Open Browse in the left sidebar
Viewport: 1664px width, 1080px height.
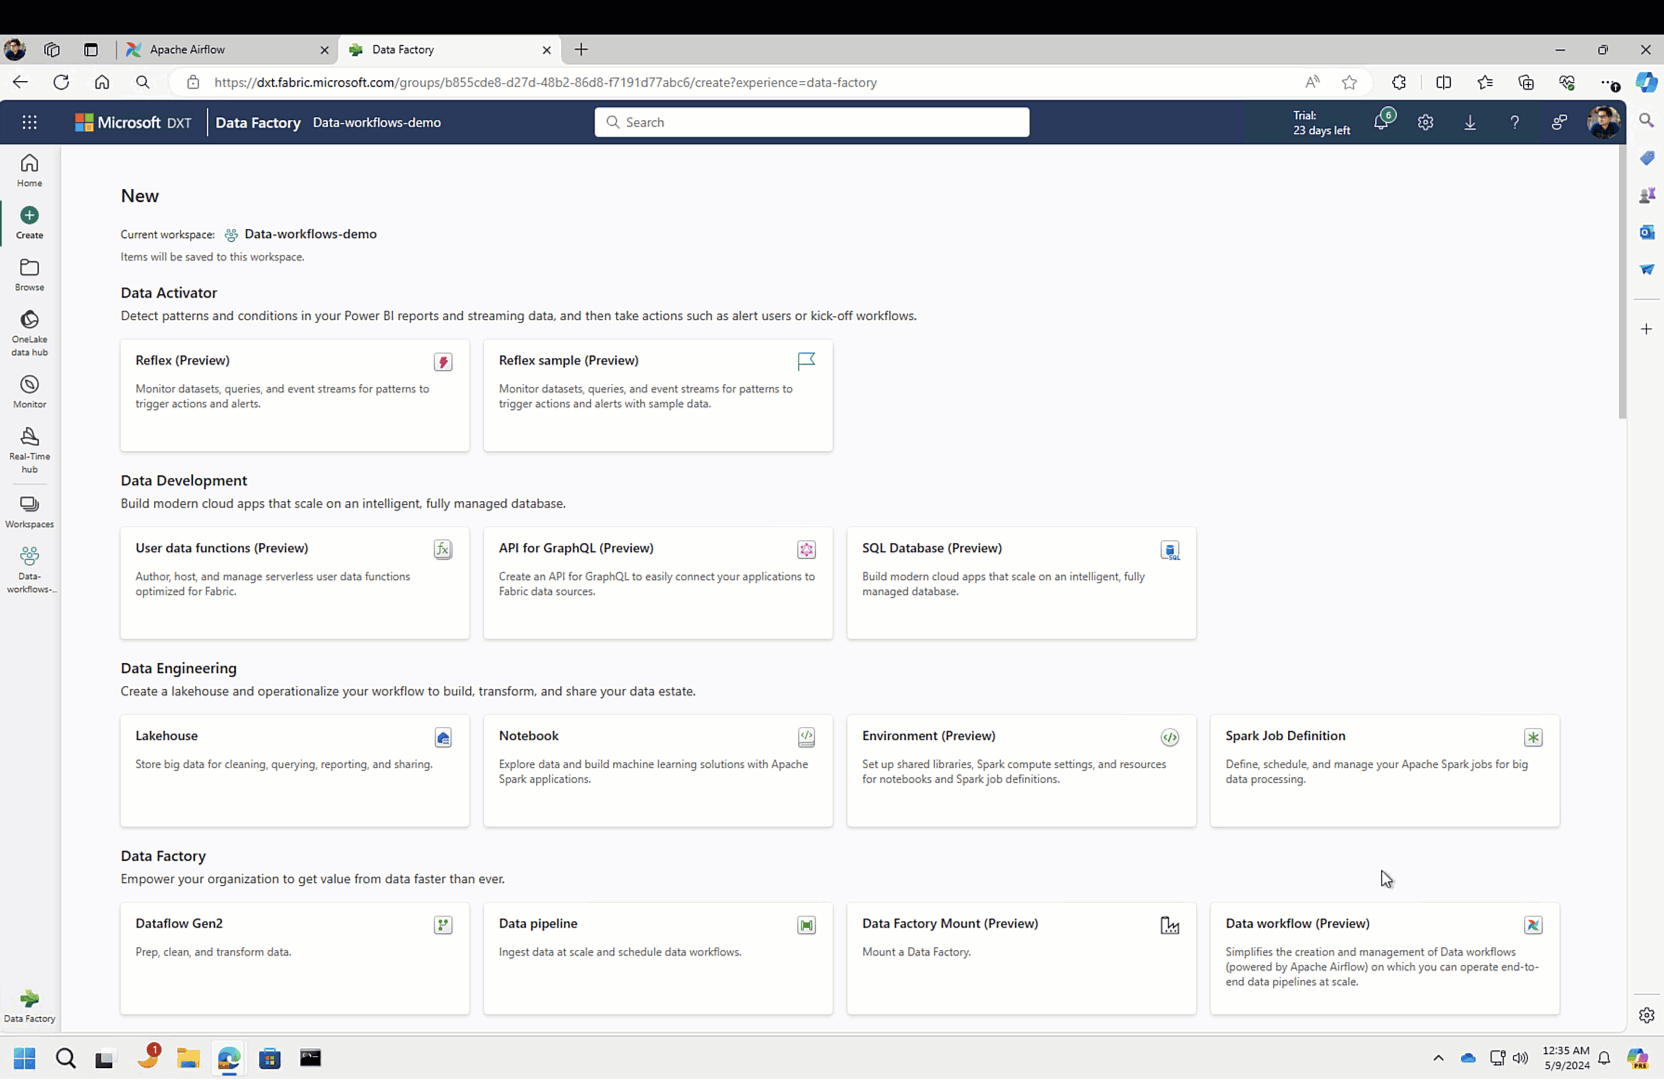[x=29, y=274]
